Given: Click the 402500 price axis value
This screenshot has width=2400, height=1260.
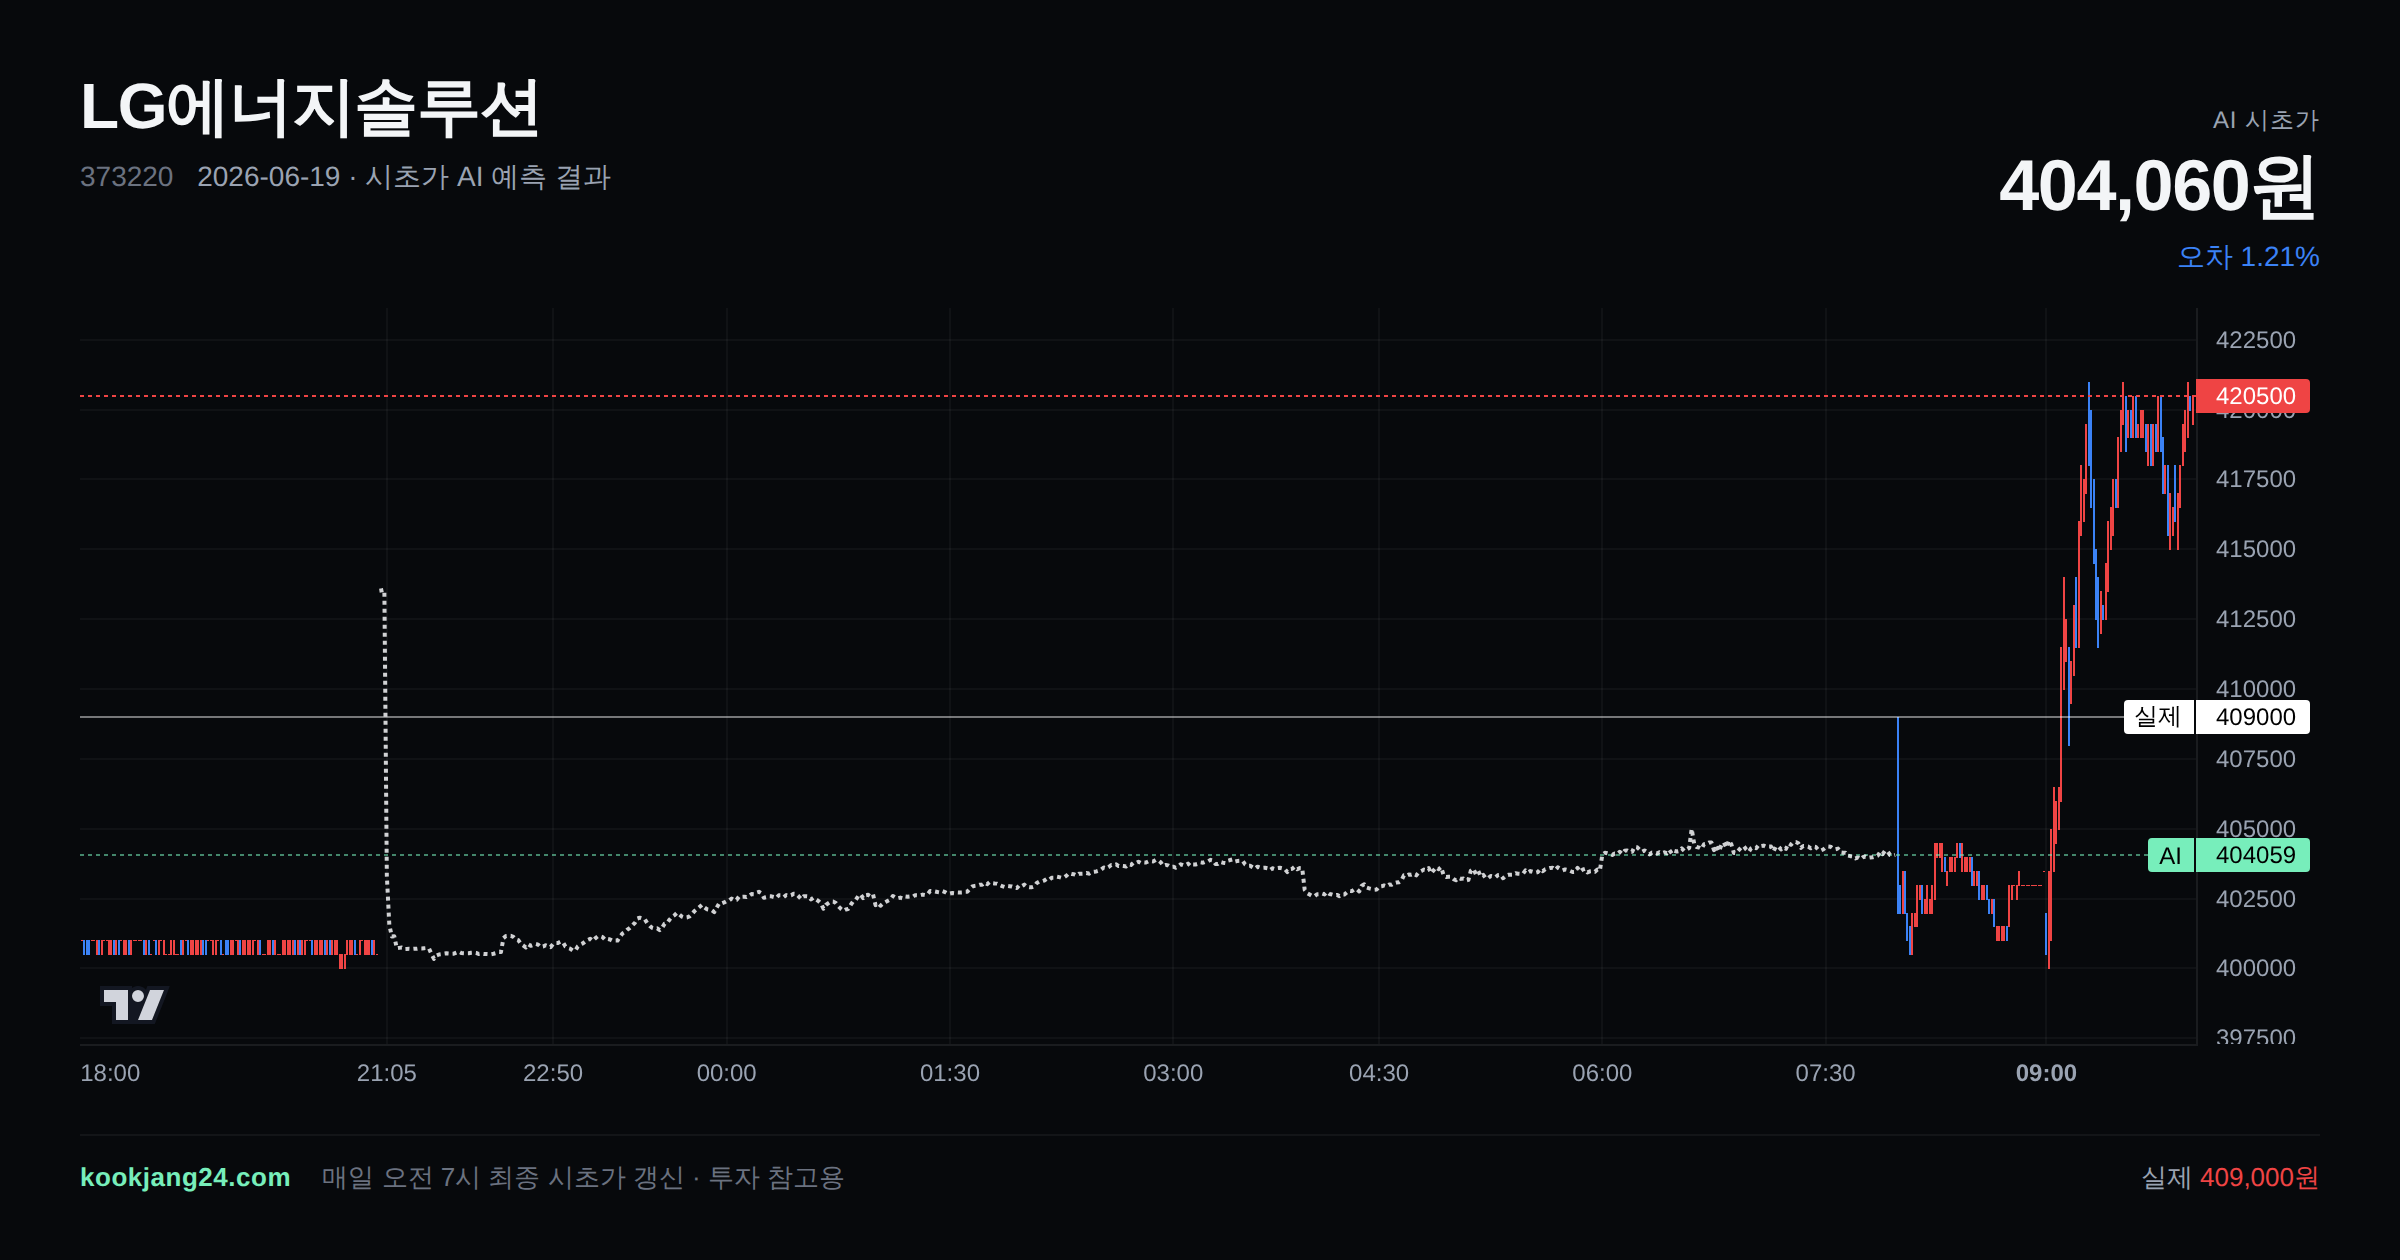Looking at the screenshot, I should [2256, 899].
